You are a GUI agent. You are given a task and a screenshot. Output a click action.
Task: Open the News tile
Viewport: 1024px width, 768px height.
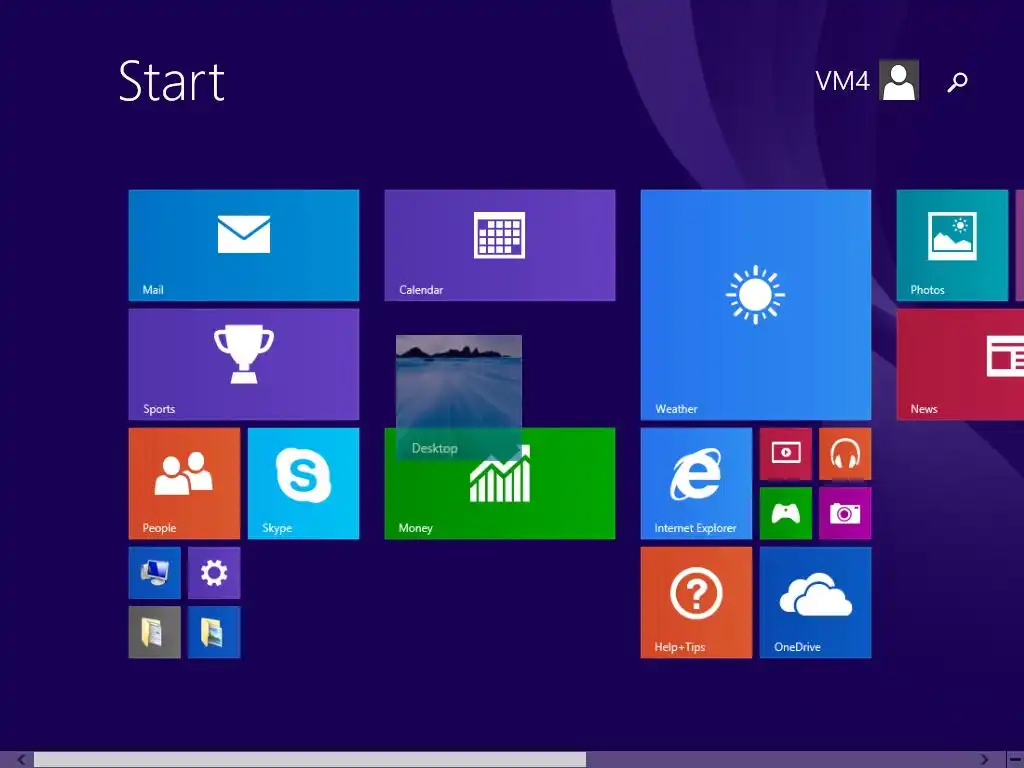coord(960,364)
